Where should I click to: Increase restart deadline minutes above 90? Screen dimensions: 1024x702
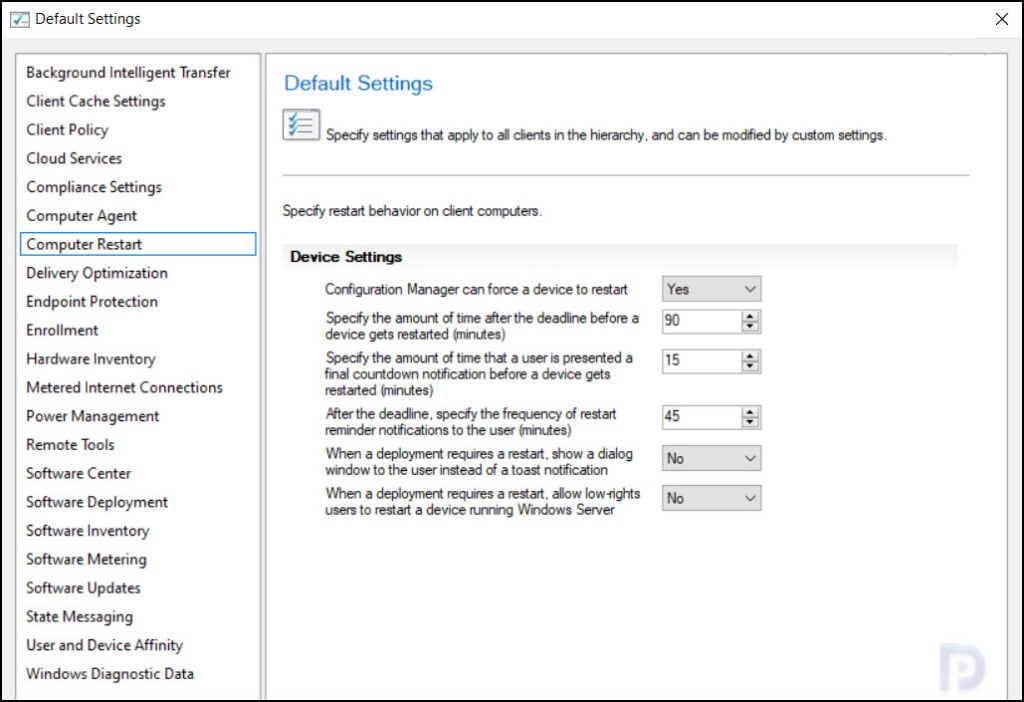750,315
